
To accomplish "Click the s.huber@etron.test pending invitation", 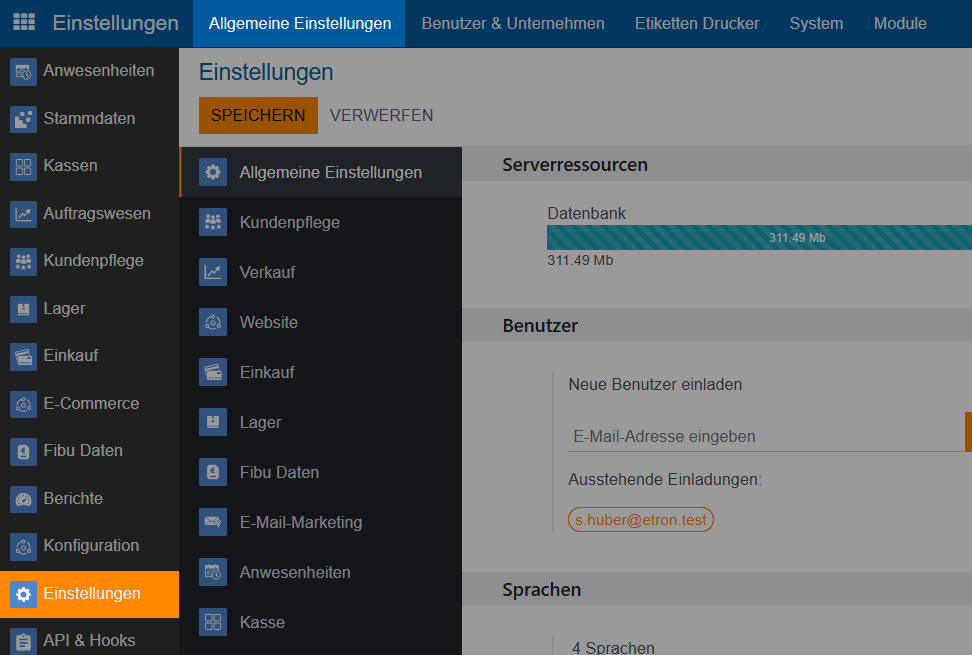I will pyautogui.click(x=641, y=520).
